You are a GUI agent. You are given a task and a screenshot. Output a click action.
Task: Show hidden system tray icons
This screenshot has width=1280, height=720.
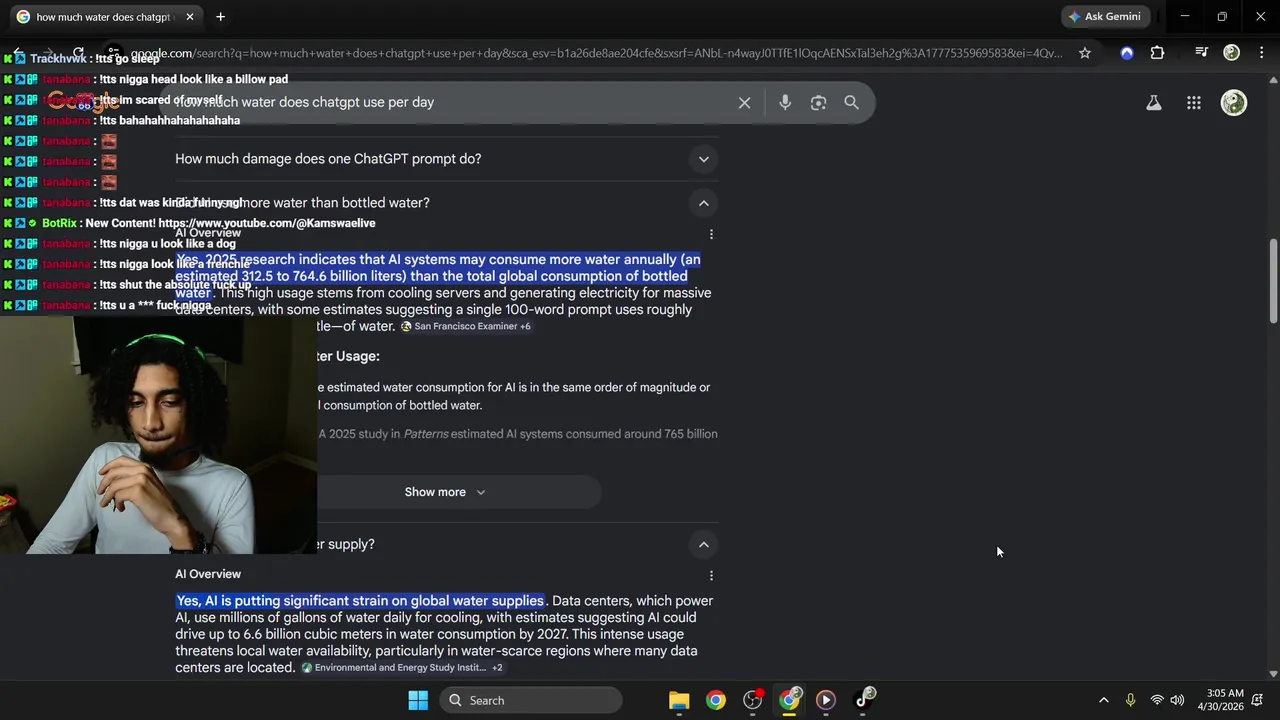coord(1103,700)
